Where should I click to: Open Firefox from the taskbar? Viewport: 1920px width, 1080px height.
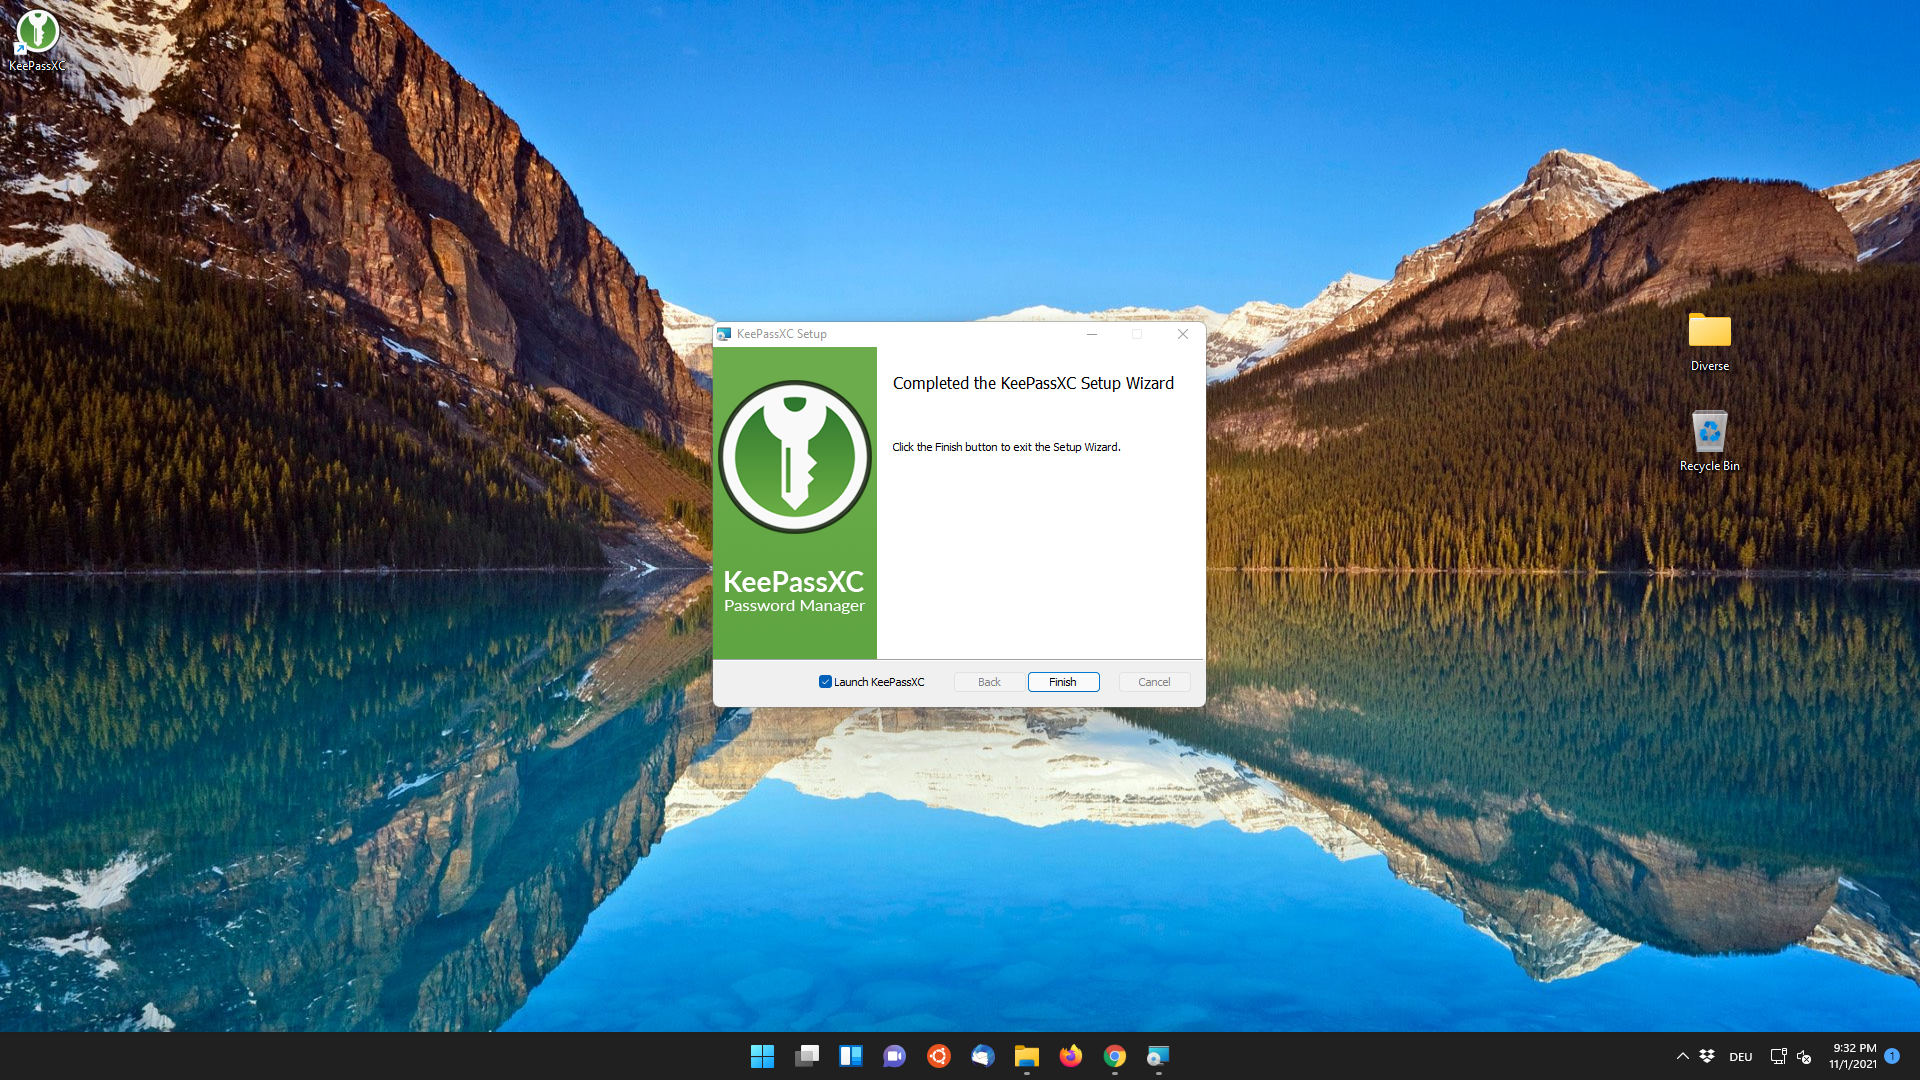coord(1071,1056)
